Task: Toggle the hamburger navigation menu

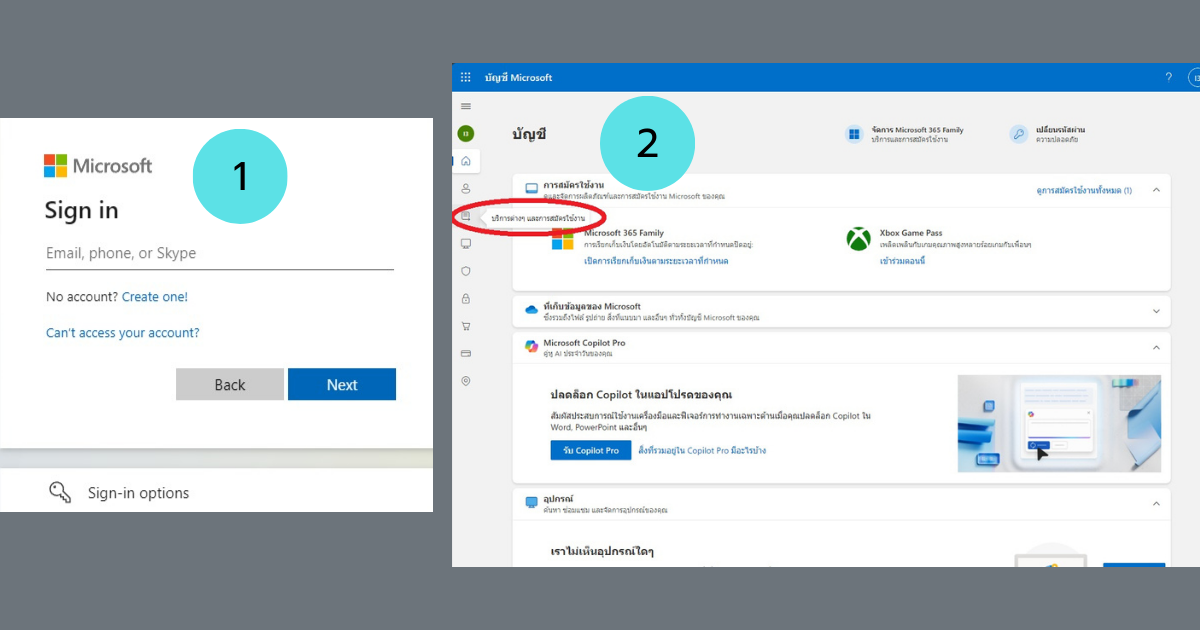Action: [x=466, y=106]
